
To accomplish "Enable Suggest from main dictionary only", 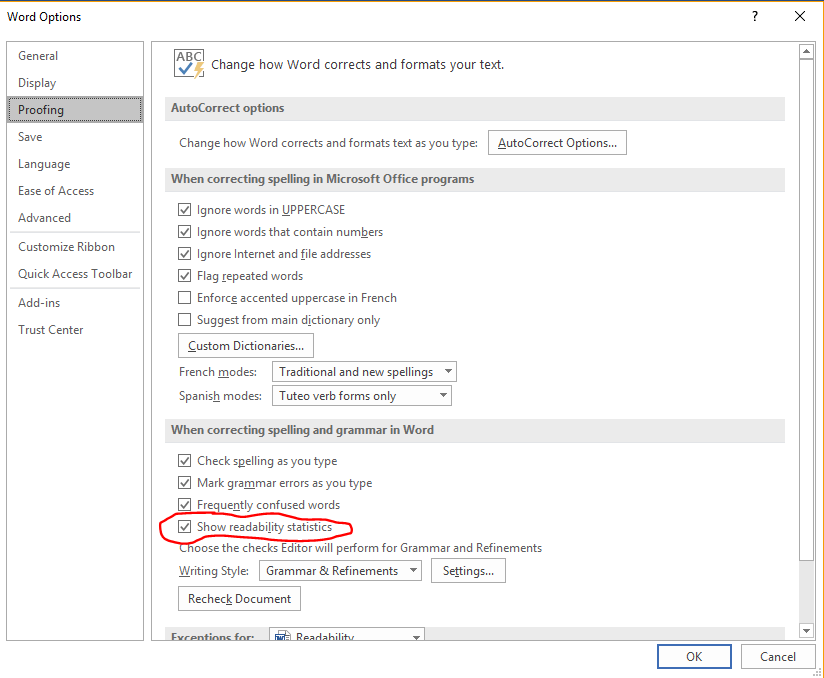I will (x=184, y=320).
